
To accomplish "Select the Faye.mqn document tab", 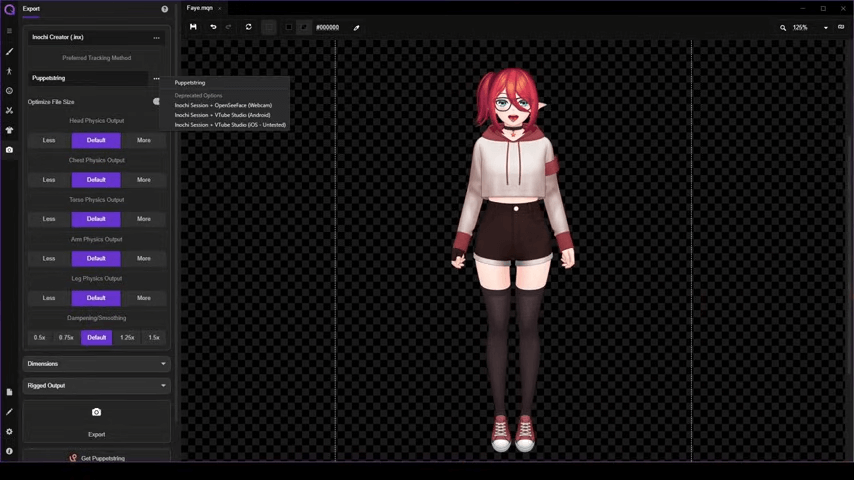I will (x=200, y=8).
